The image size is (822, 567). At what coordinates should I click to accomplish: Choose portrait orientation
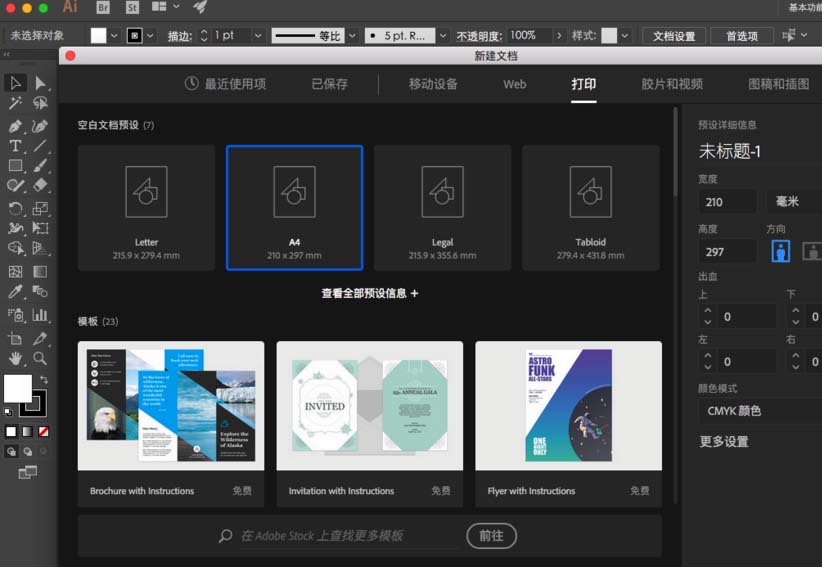tap(781, 252)
